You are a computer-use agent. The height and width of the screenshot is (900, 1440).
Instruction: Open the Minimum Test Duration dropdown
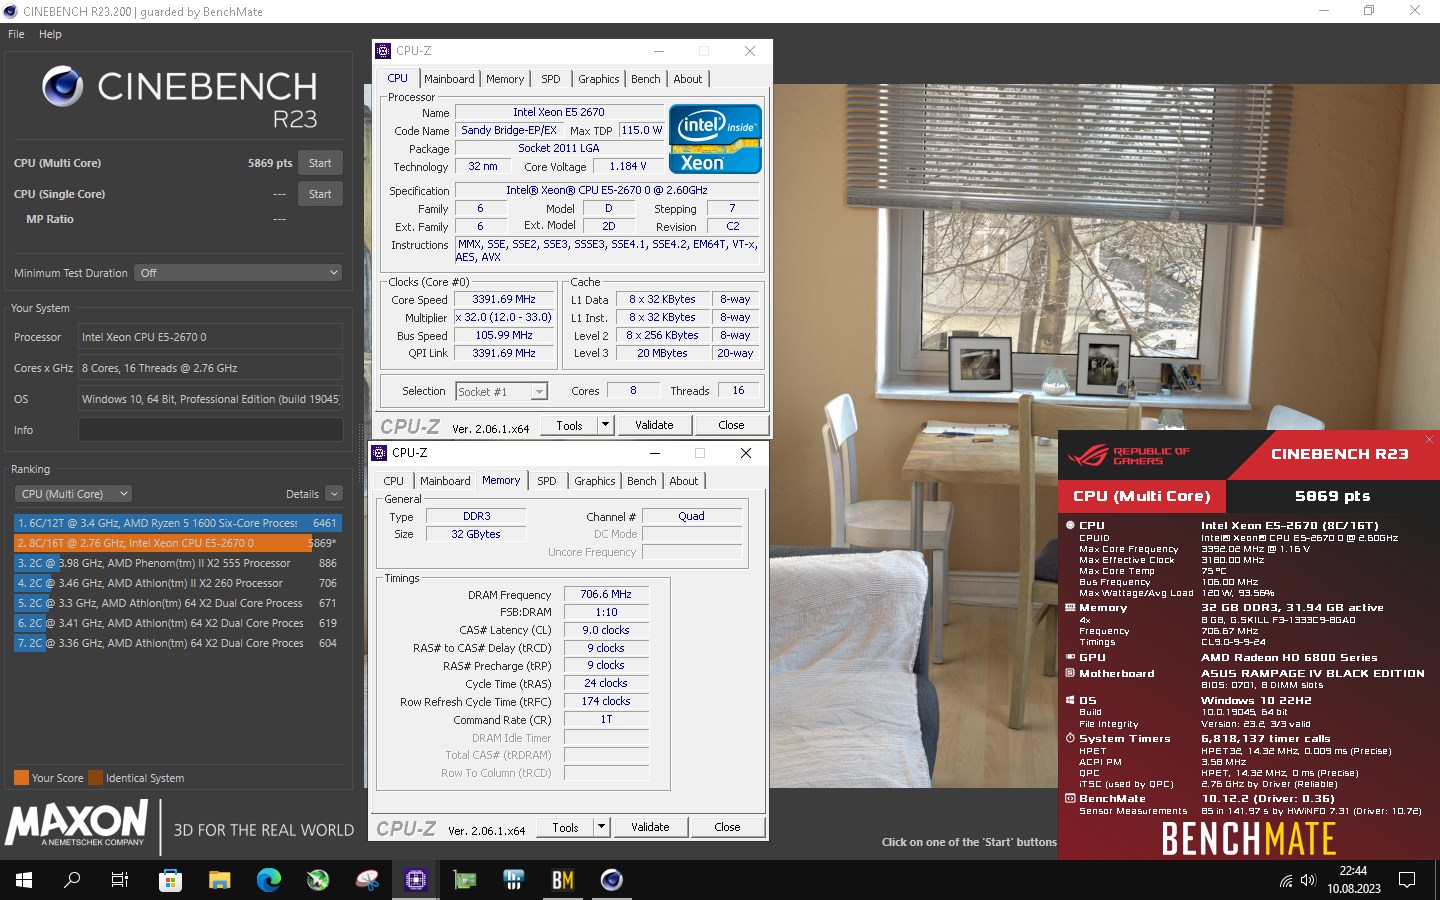[240, 273]
